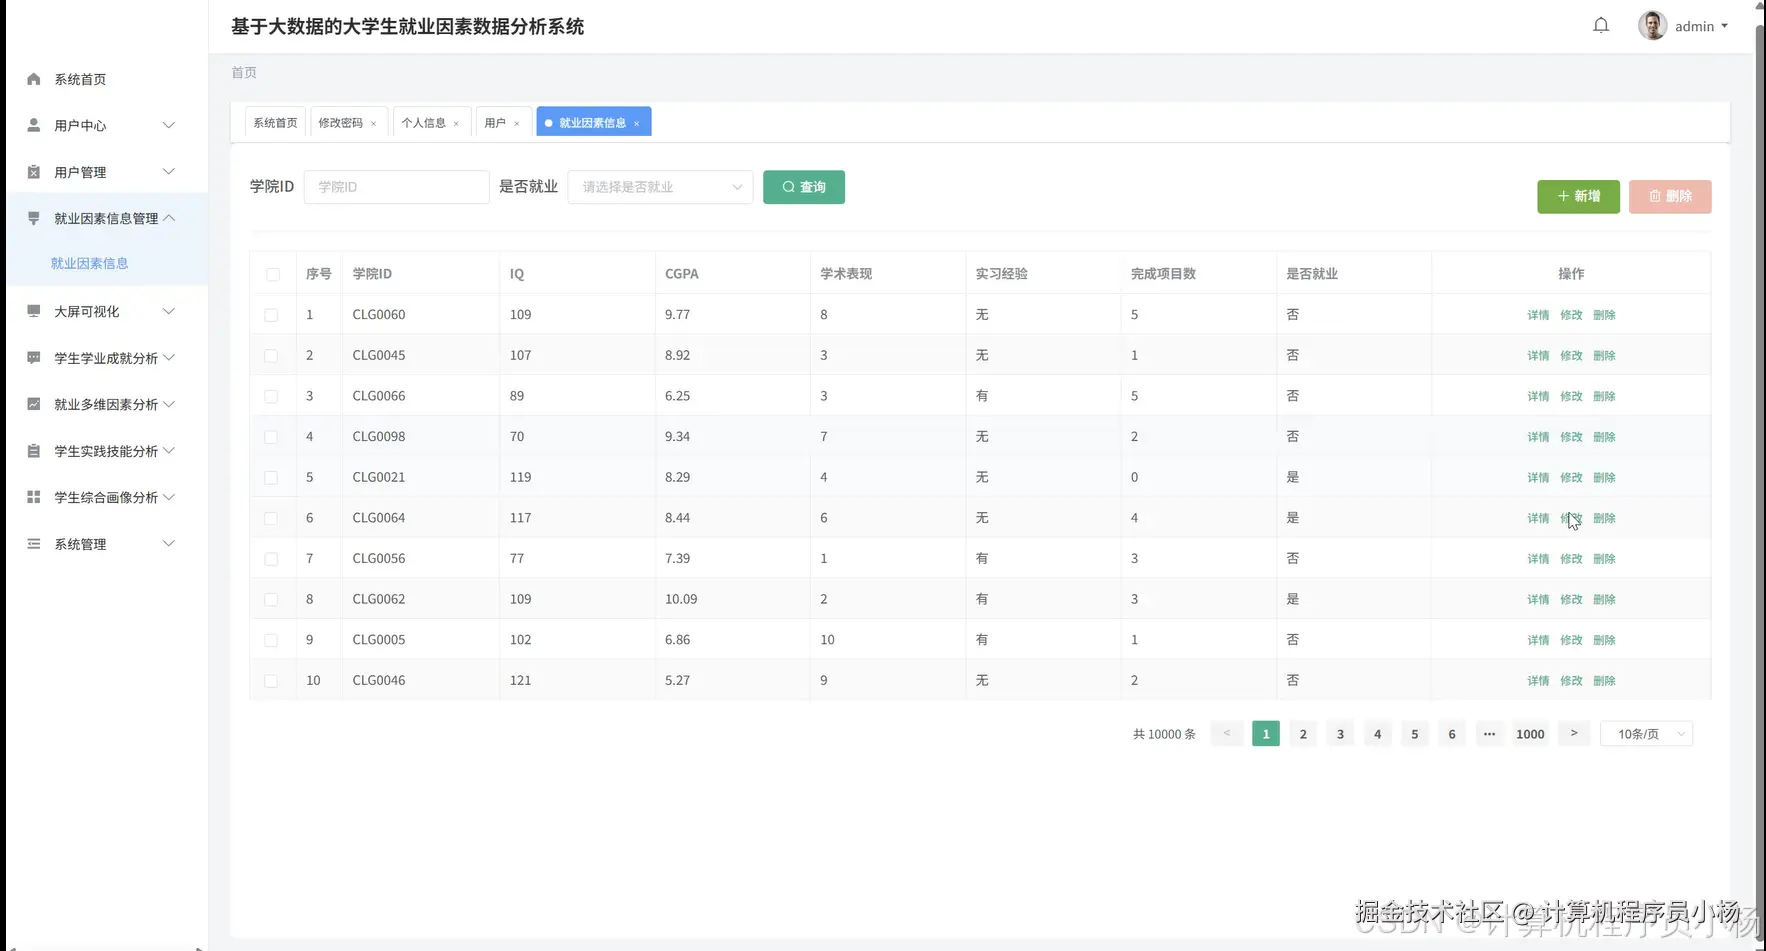1766x951 pixels.
Task: Check the row for CLG0060
Action: pos(271,315)
